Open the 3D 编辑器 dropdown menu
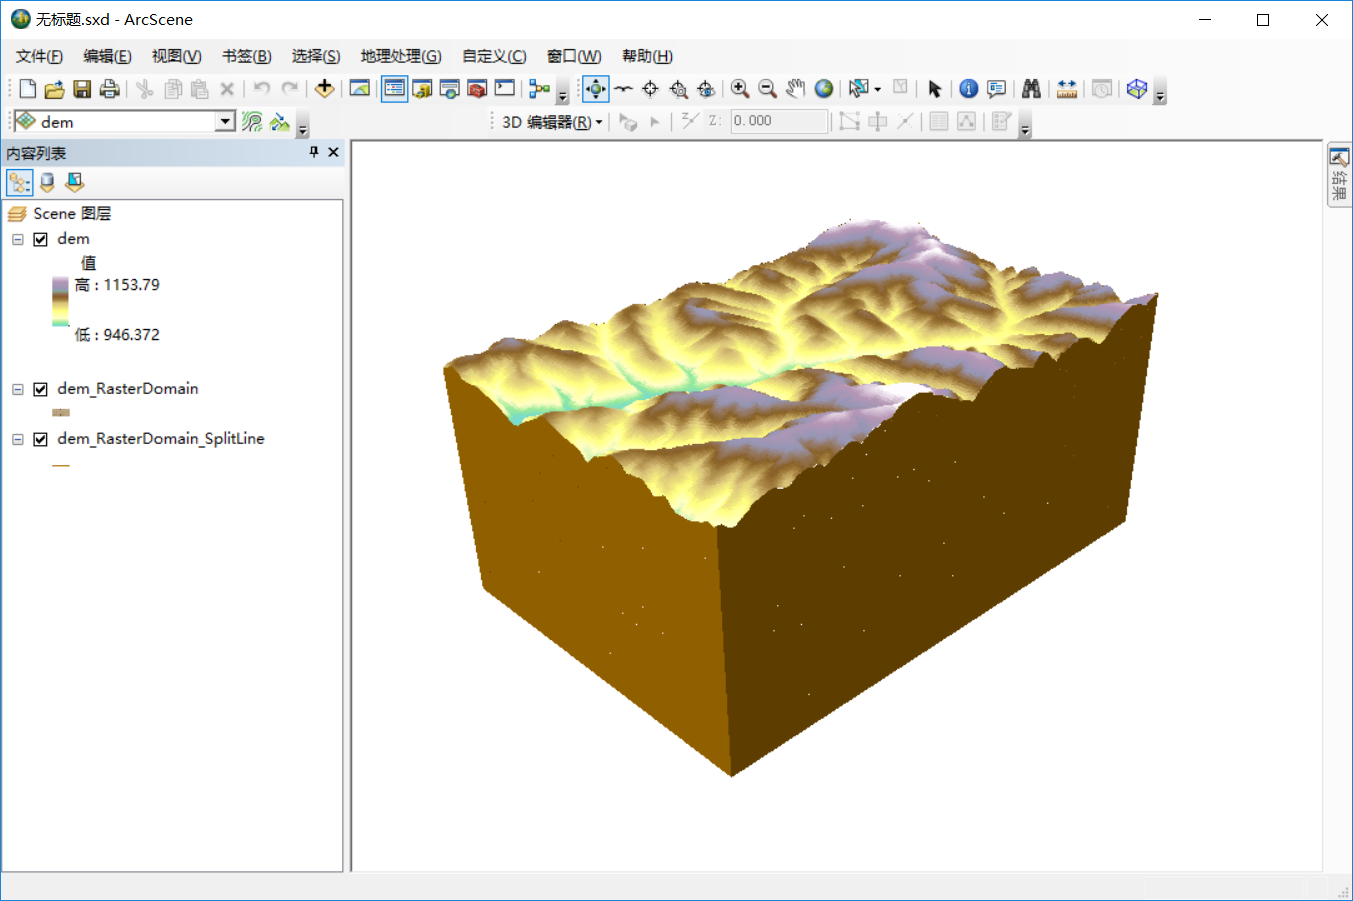Image resolution: width=1353 pixels, height=901 pixels. [x=552, y=122]
